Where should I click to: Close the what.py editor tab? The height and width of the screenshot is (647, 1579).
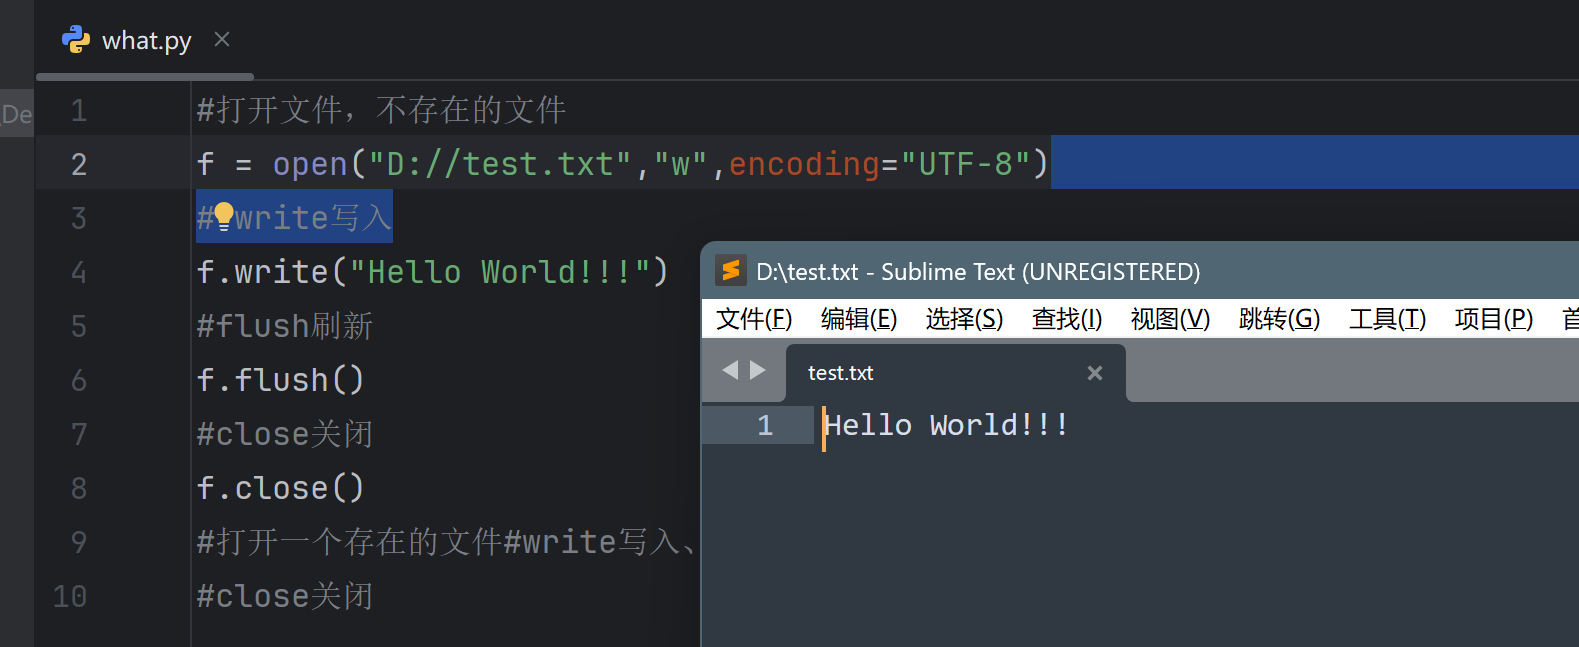[x=222, y=39]
